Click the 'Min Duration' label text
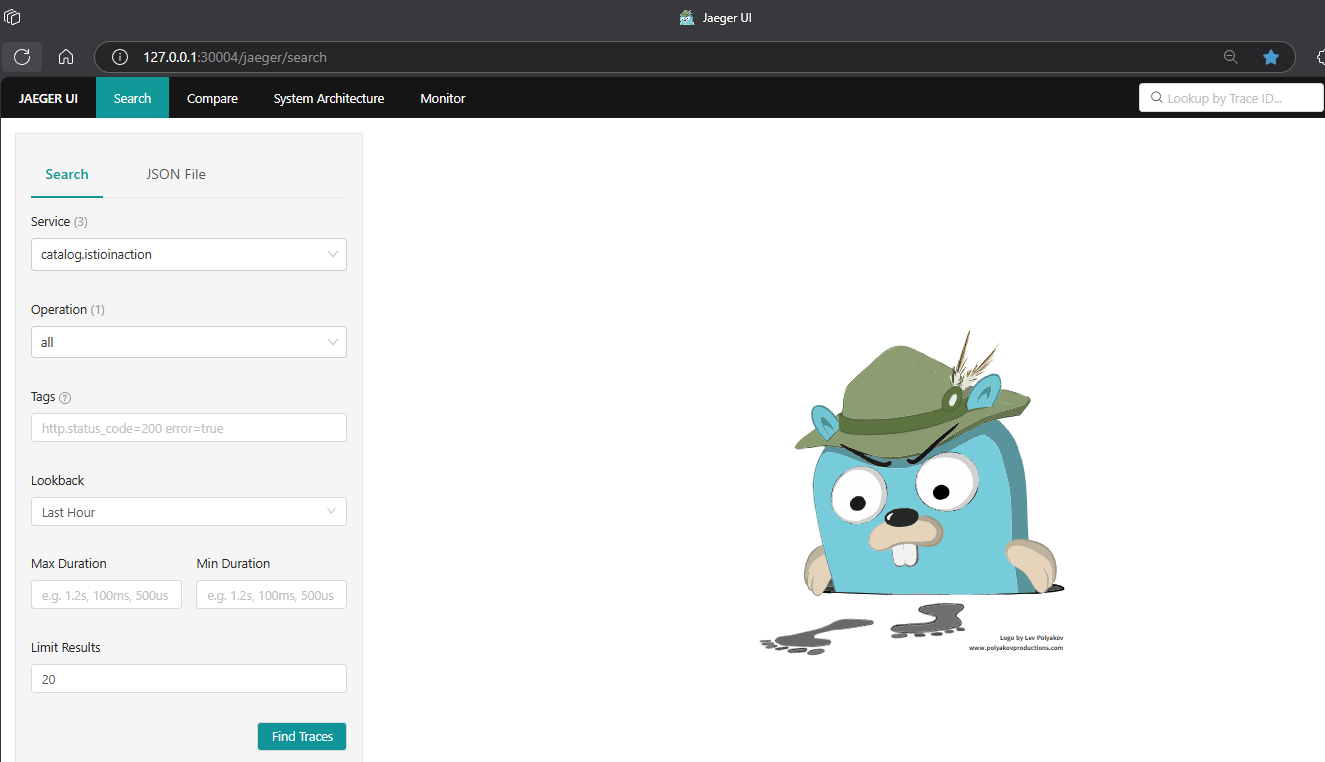Image resolution: width=1325 pixels, height=762 pixels. pos(233,564)
